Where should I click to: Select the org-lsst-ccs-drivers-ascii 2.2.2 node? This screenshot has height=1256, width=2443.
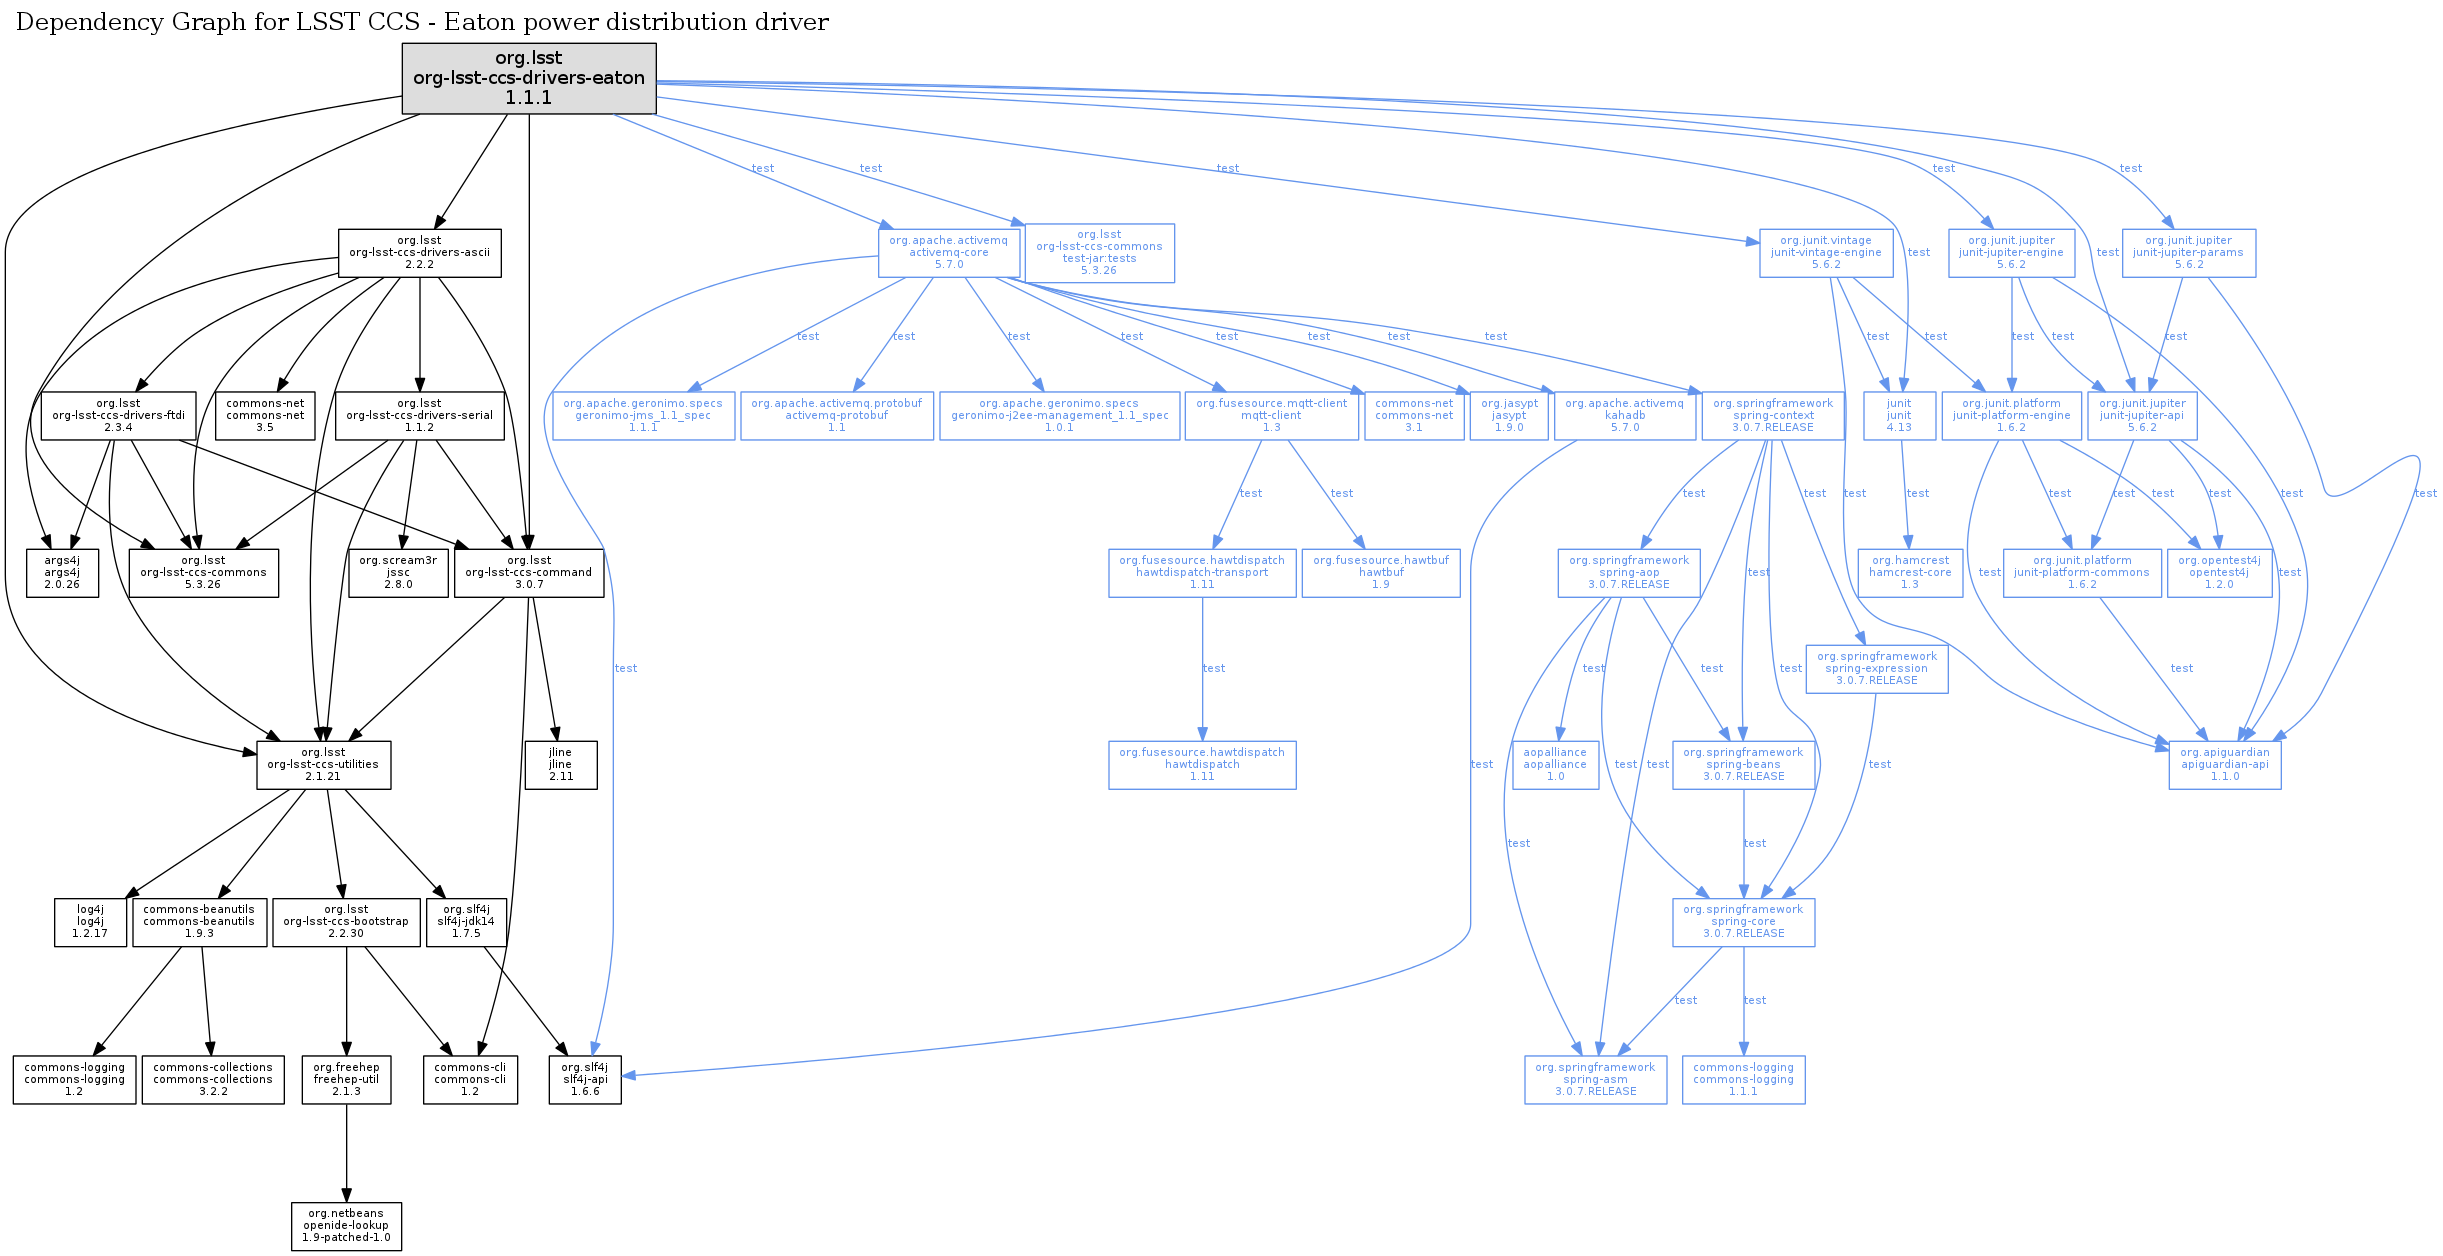click(419, 253)
